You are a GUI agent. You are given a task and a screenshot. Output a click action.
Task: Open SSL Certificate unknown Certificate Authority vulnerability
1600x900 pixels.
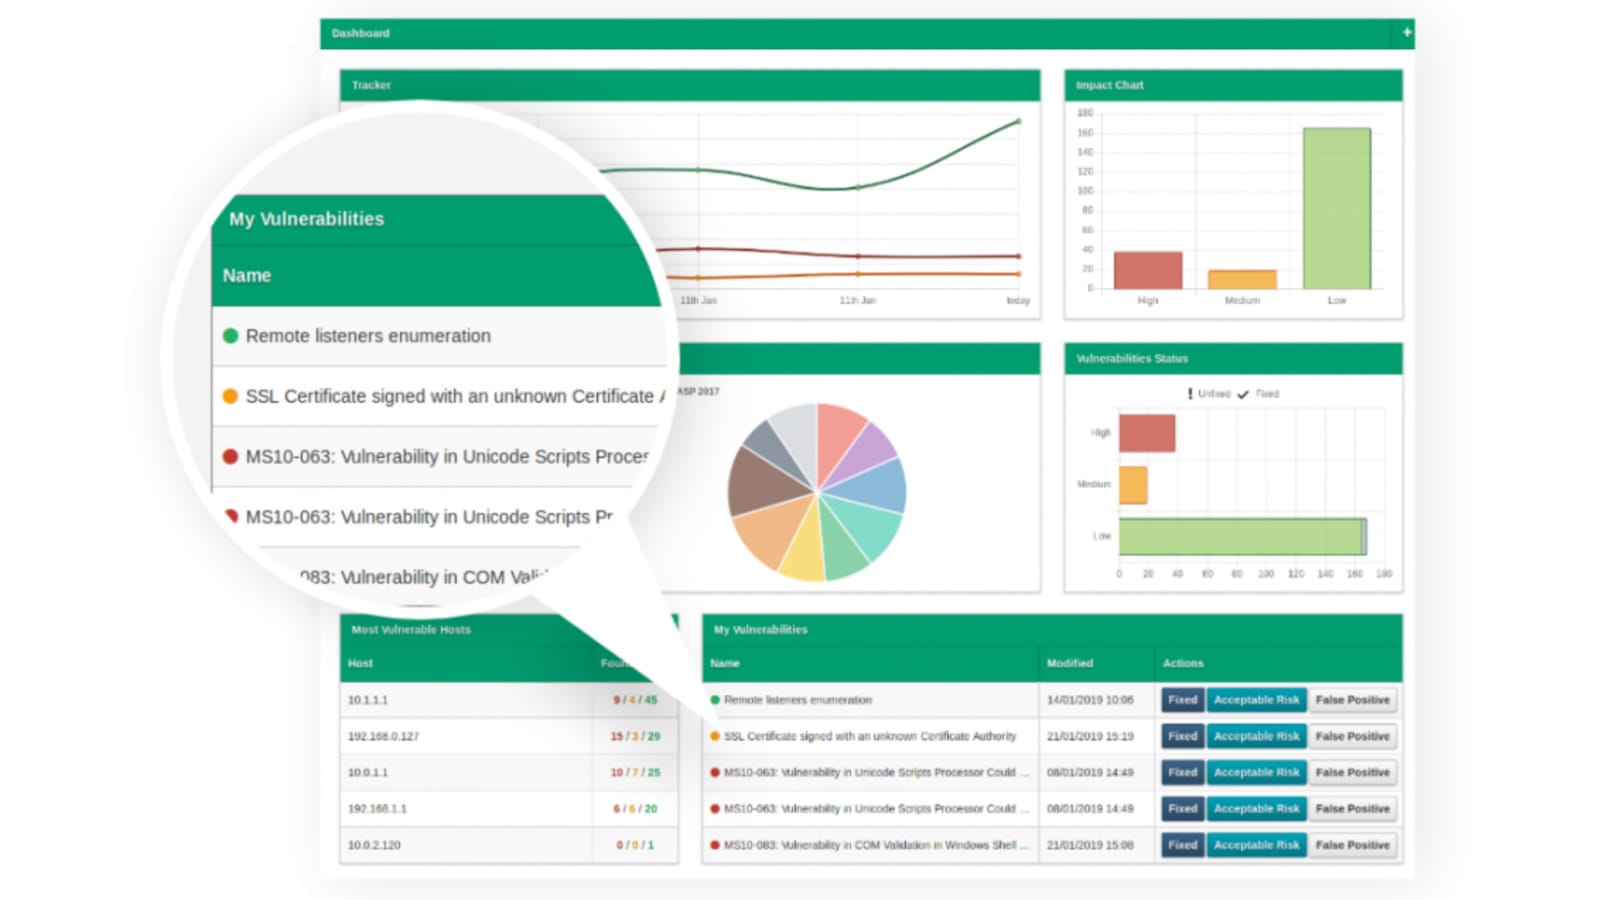869,736
